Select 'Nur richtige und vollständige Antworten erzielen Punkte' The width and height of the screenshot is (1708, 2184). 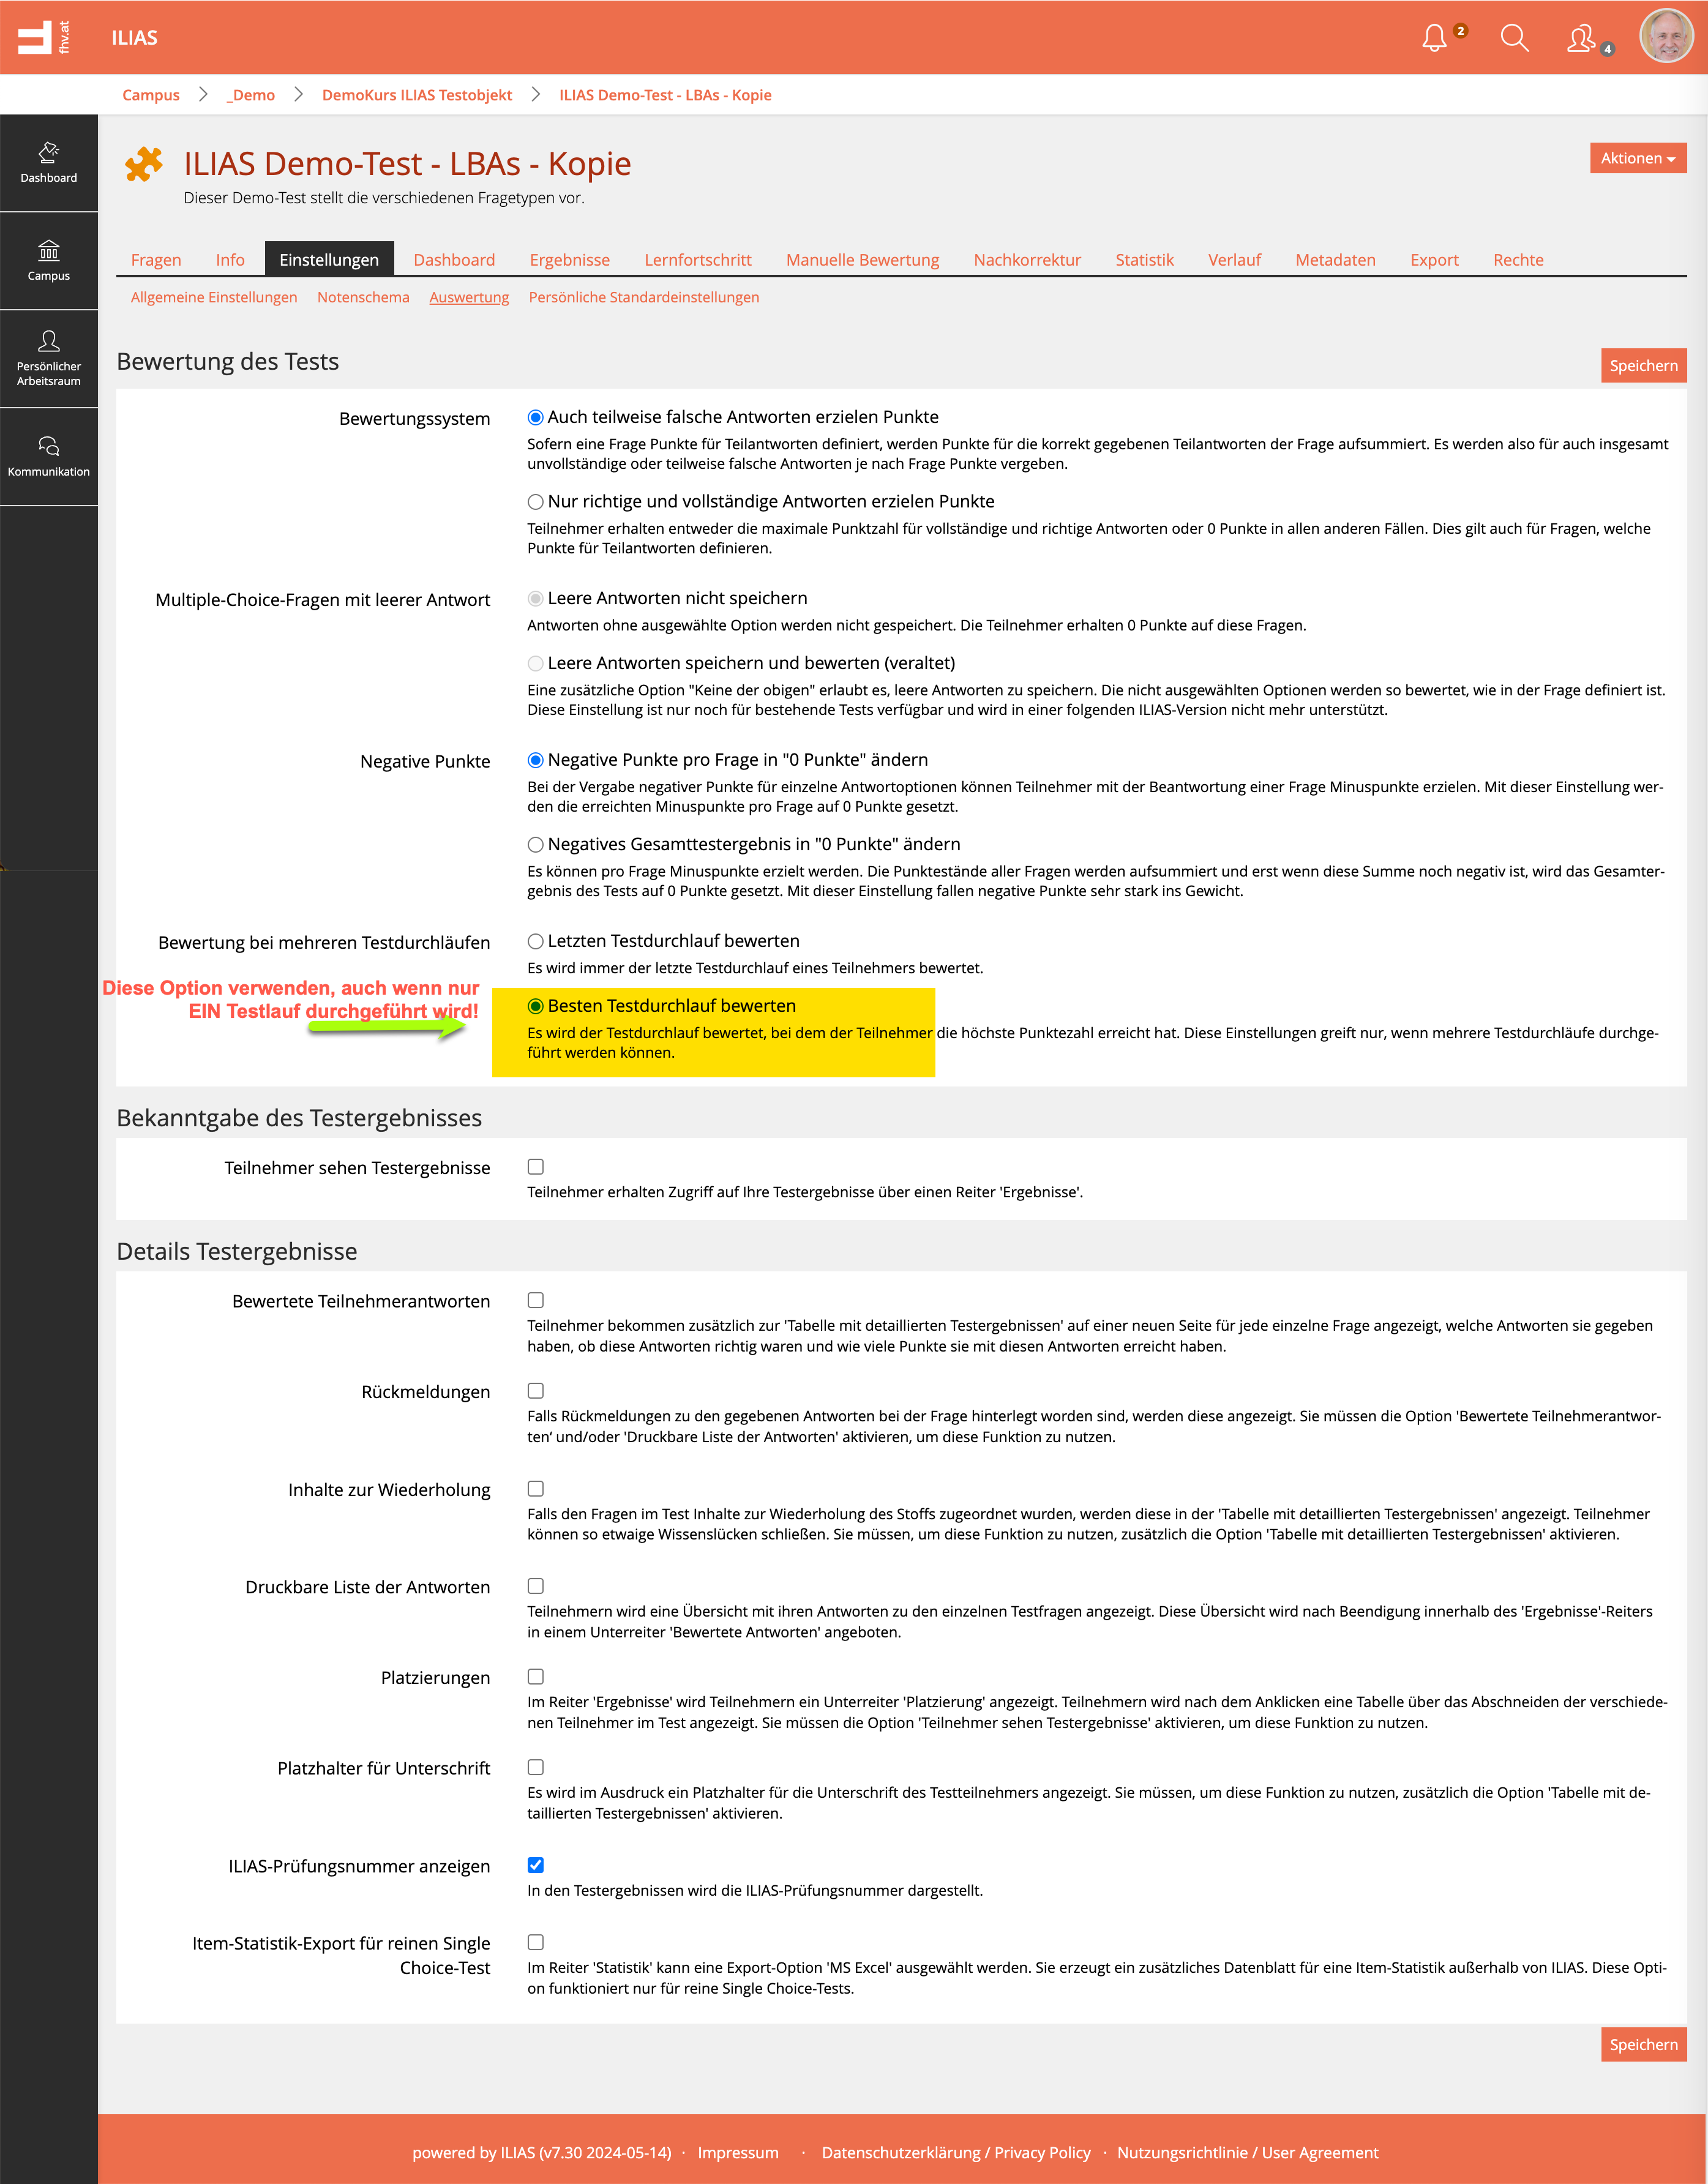click(x=536, y=501)
